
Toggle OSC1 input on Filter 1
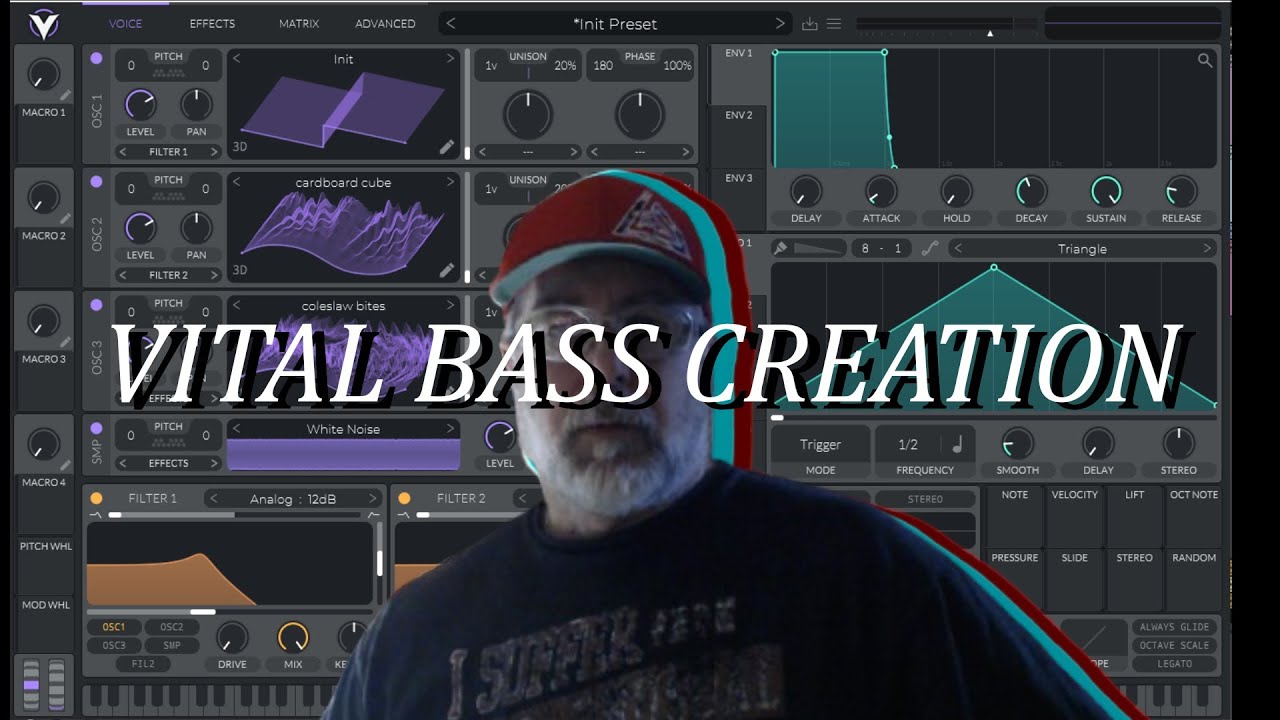[x=114, y=627]
